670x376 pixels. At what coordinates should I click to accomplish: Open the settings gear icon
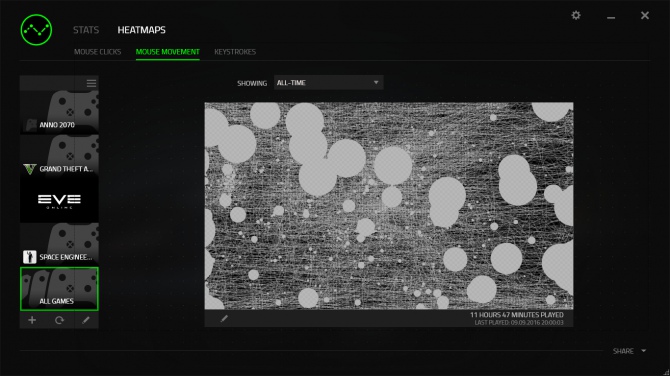(576, 15)
